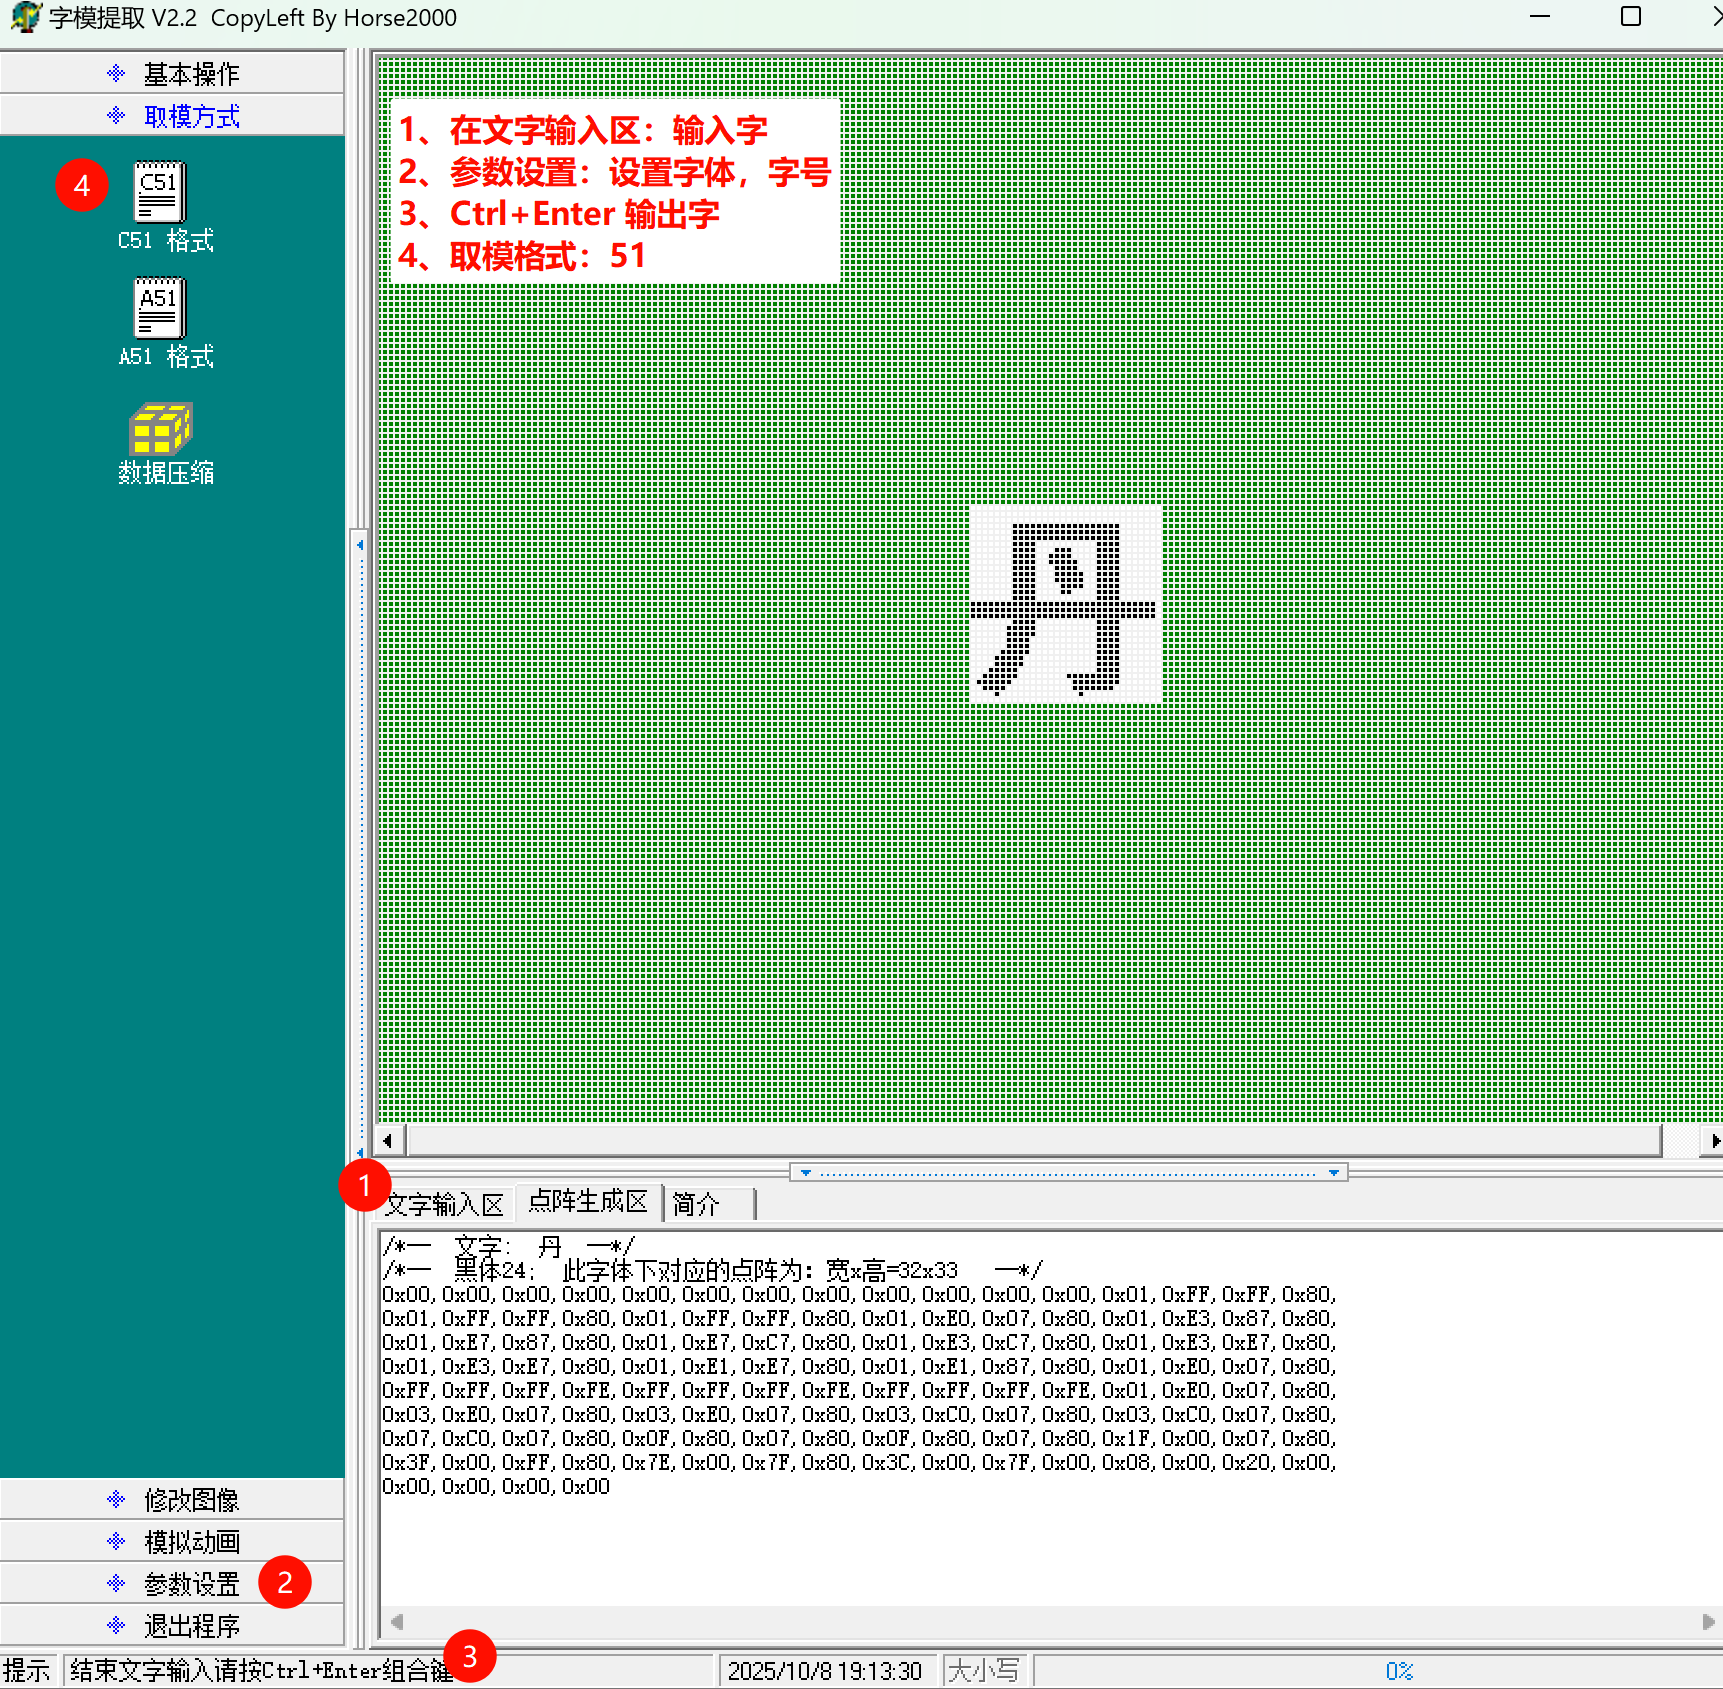The width and height of the screenshot is (1723, 1689).
Task: Switch to the 文字输入区 tab
Action: [445, 1205]
